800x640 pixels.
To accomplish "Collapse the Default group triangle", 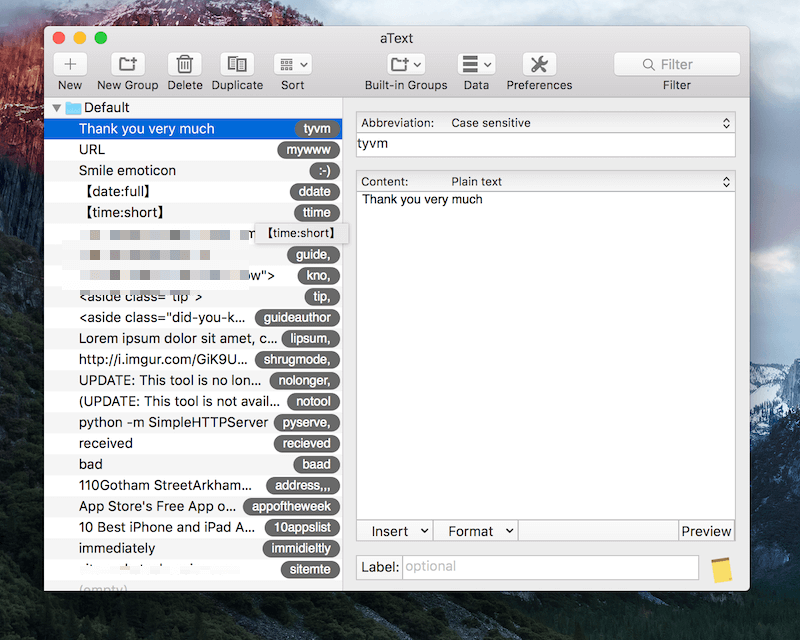I will [x=57, y=108].
